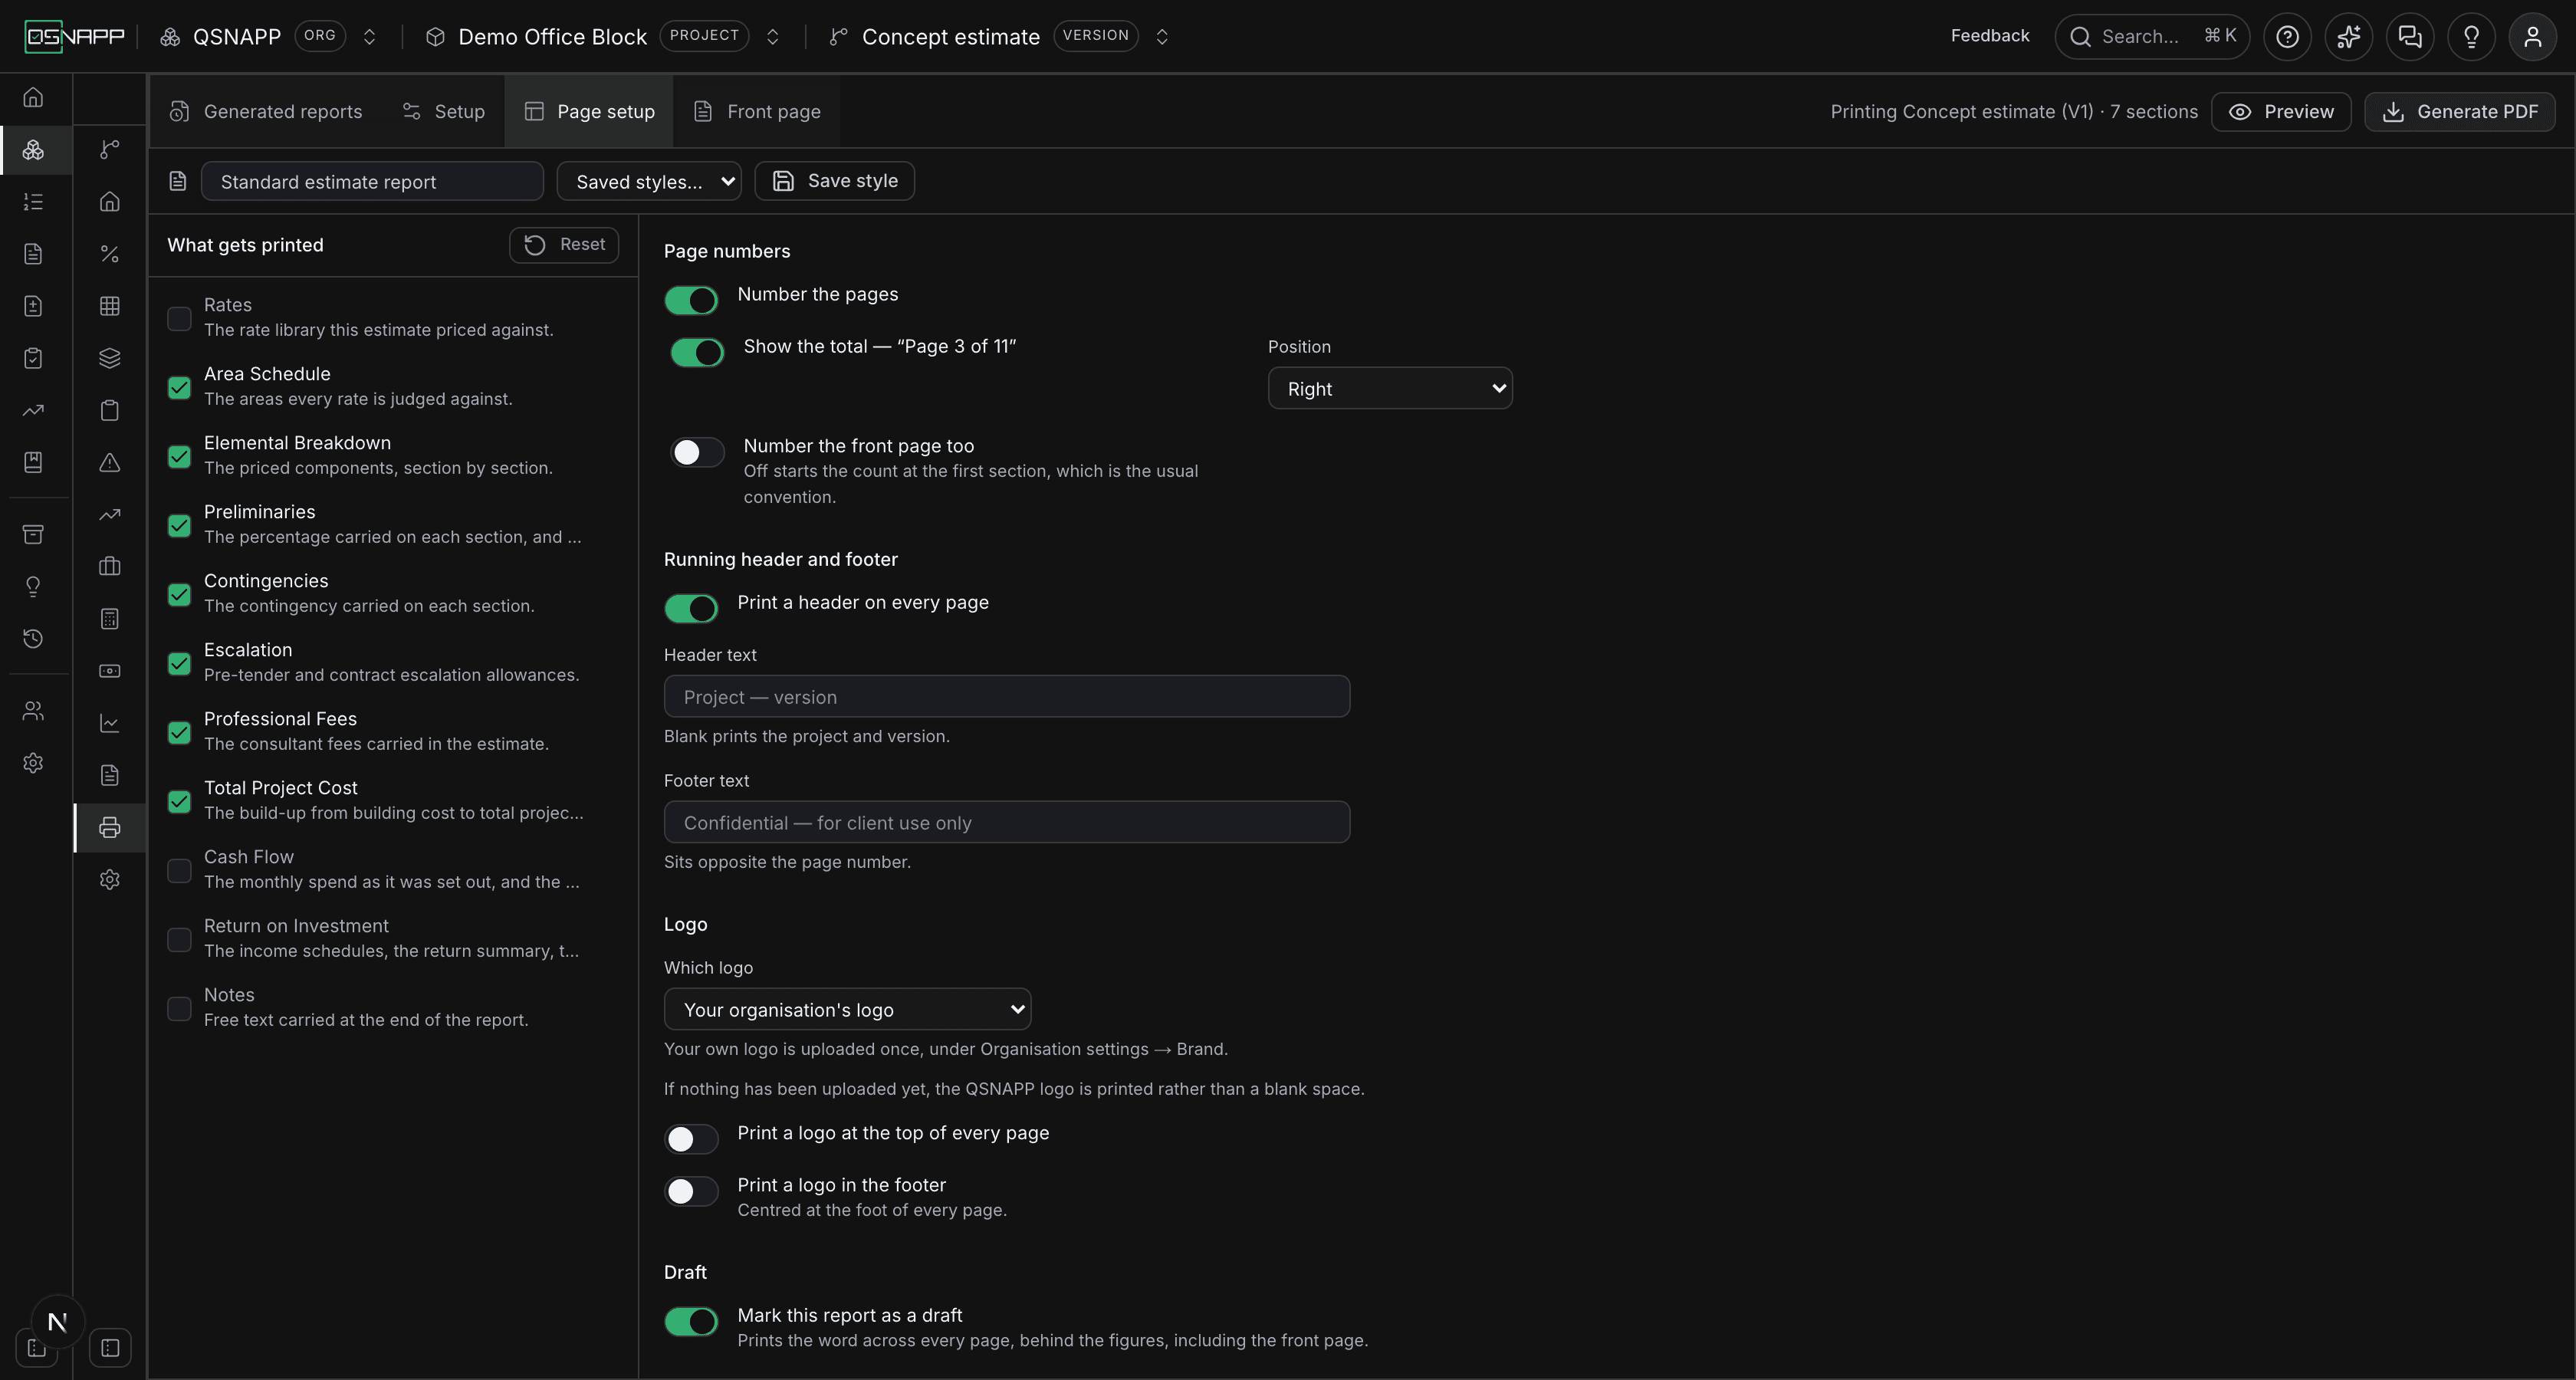Select the printer icon in second sidebar
This screenshot has width=2576, height=1380.
click(x=110, y=827)
